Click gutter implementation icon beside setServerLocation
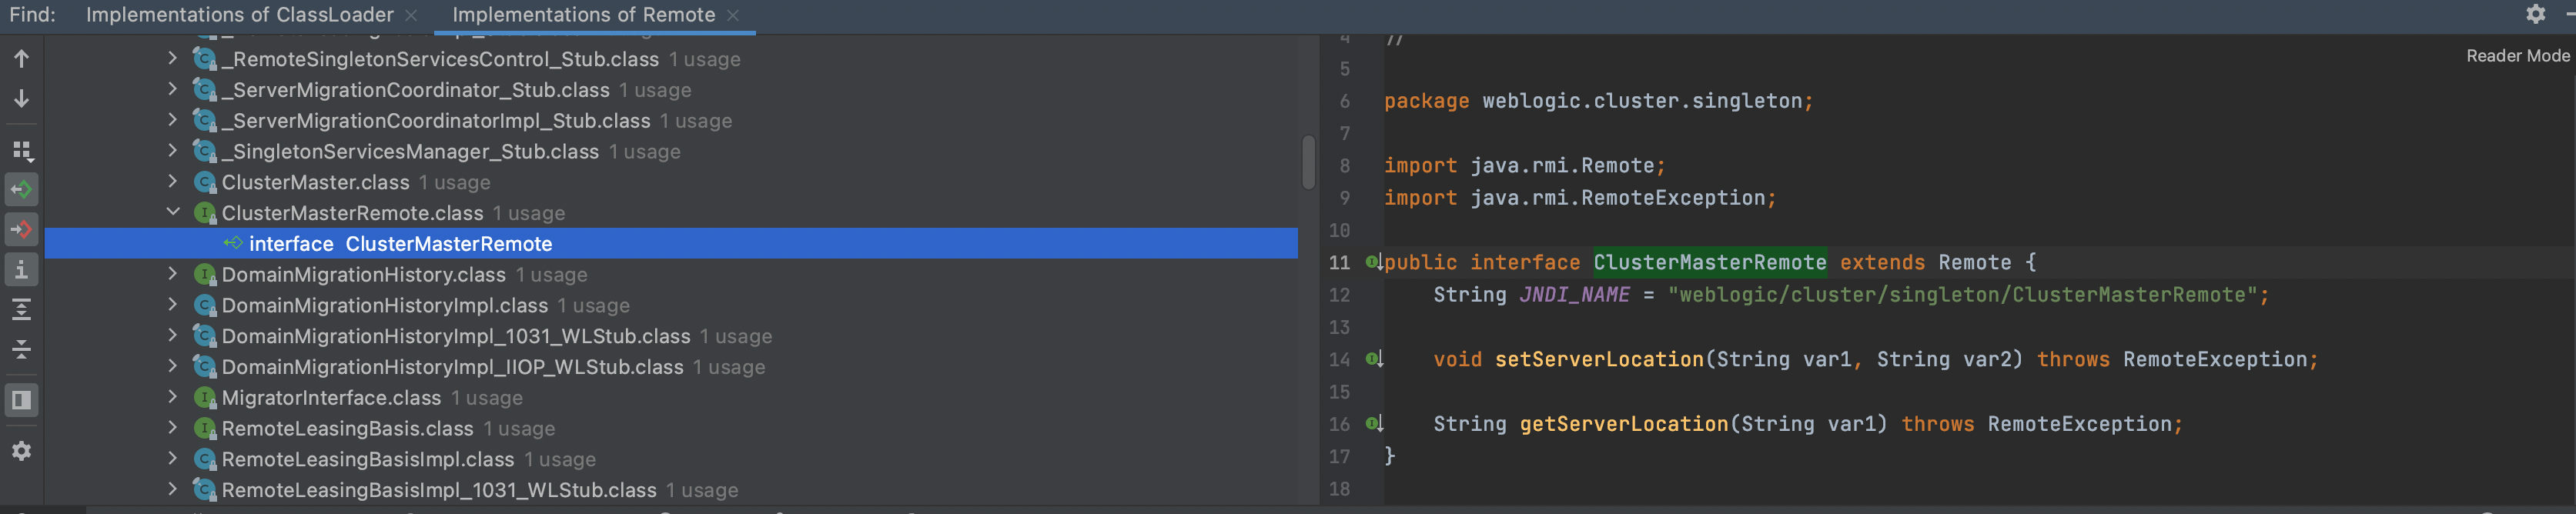Viewport: 2576px width, 514px height. 1374,359
